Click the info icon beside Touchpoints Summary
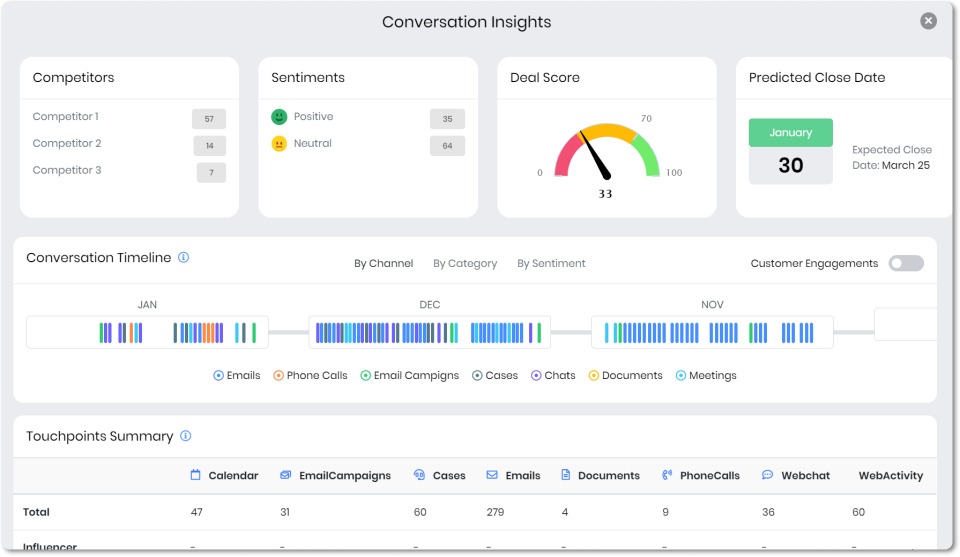960x557 pixels. click(185, 436)
